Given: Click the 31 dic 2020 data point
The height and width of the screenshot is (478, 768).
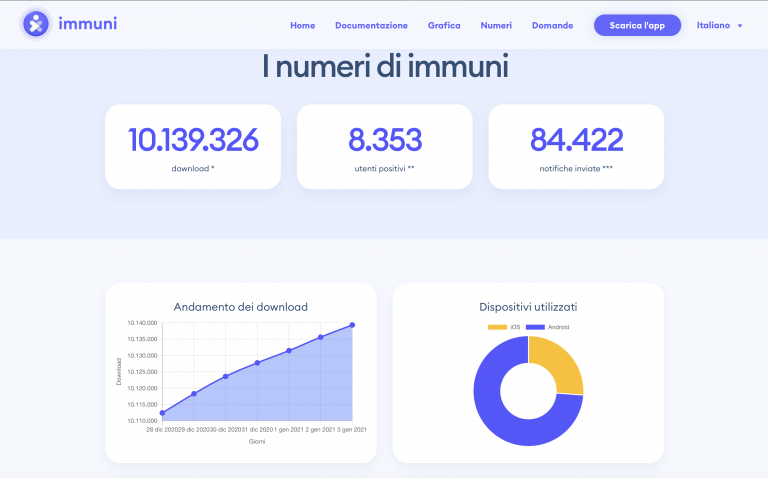Looking at the screenshot, I should coord(257,363).
